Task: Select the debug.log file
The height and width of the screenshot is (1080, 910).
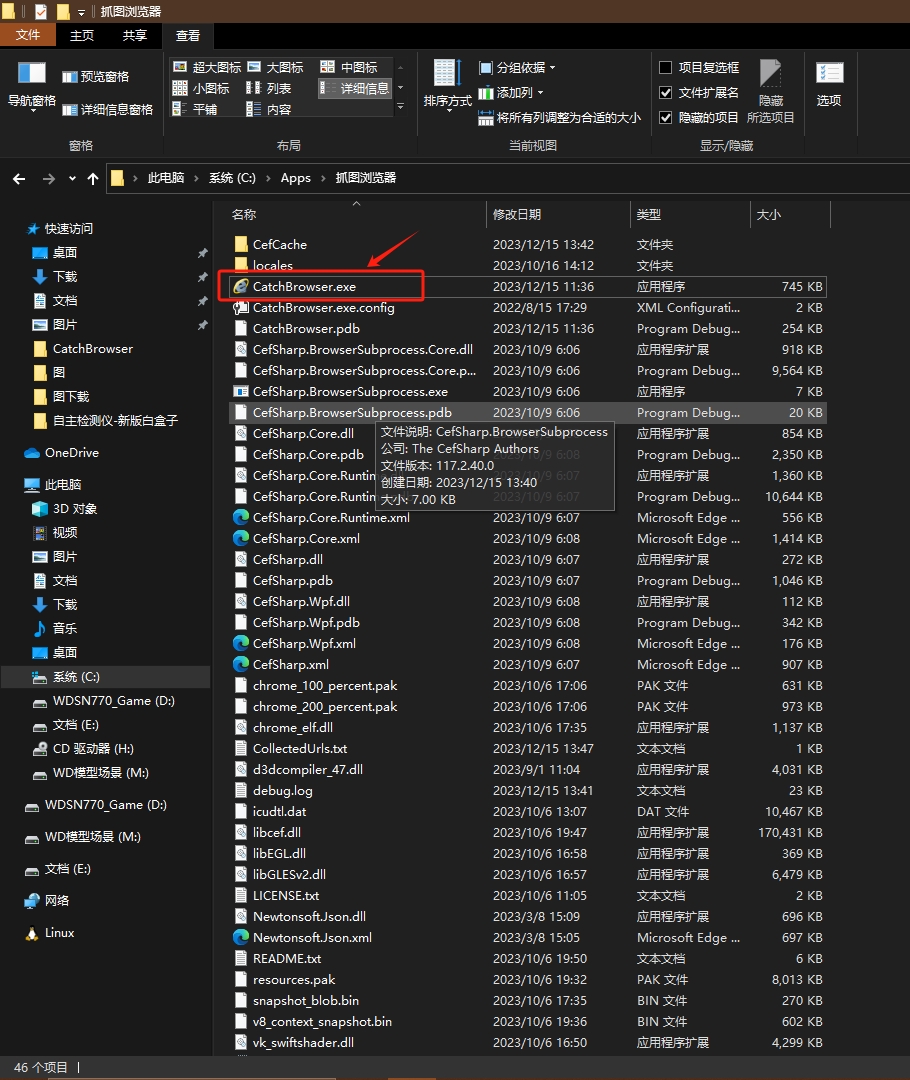Action: pos(527,790)
